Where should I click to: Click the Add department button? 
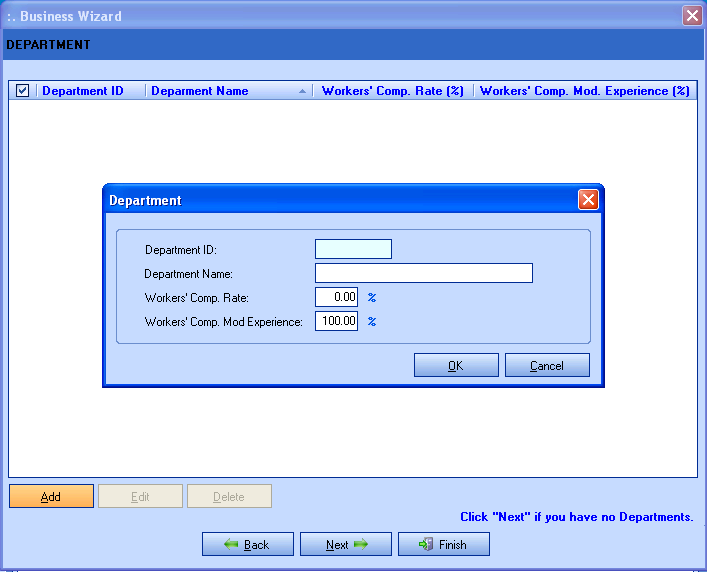[51, 497]
